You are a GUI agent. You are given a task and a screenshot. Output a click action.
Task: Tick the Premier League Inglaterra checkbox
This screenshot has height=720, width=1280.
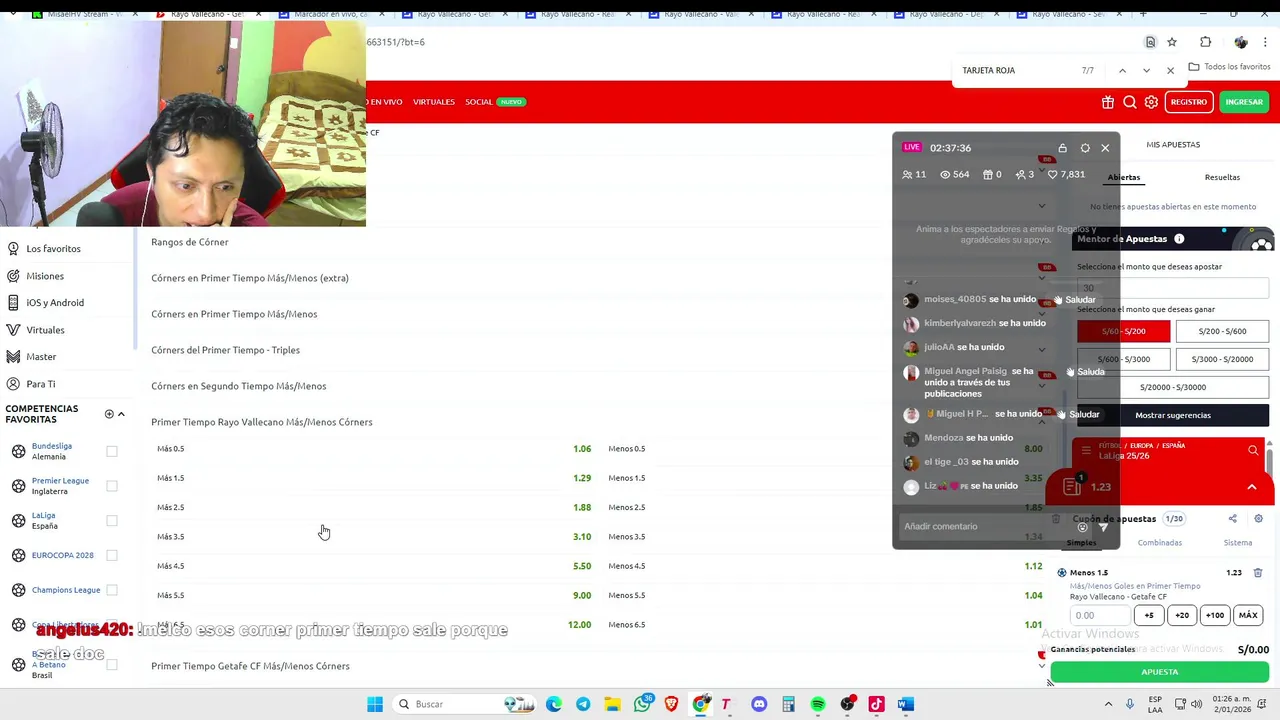pos(112,486)
